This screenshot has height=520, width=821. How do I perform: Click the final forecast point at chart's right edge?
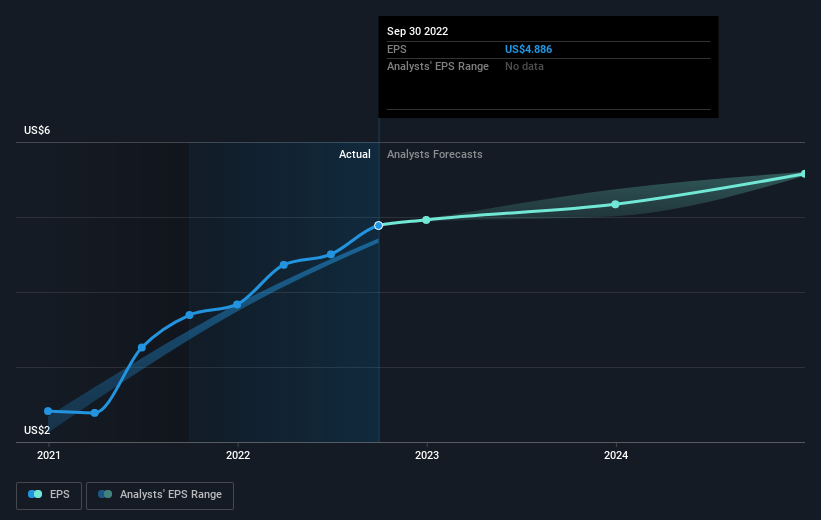(x=804, y=174)
